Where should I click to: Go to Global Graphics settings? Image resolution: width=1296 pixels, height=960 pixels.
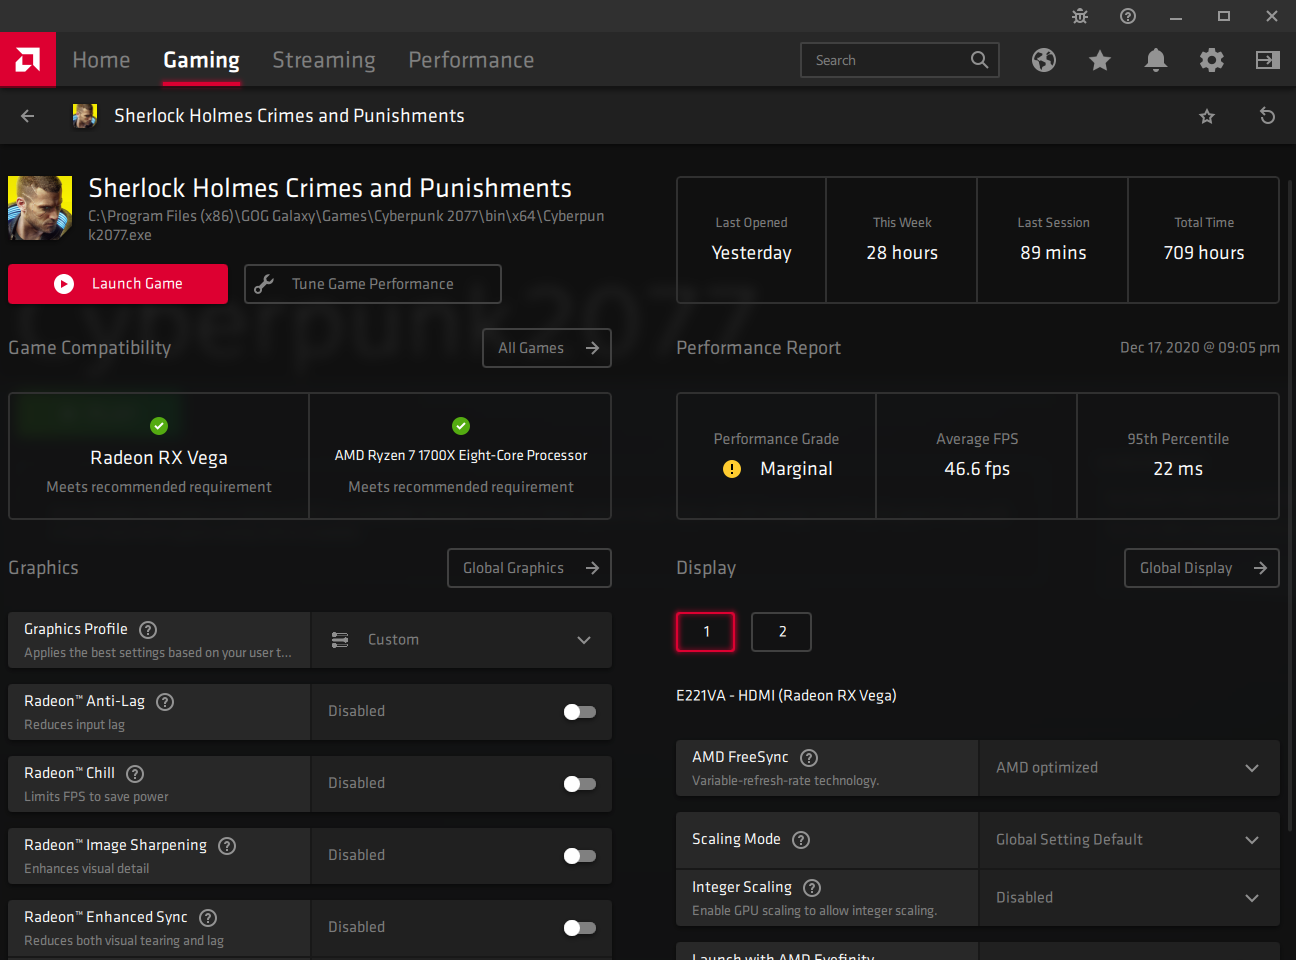pos(529,568)
